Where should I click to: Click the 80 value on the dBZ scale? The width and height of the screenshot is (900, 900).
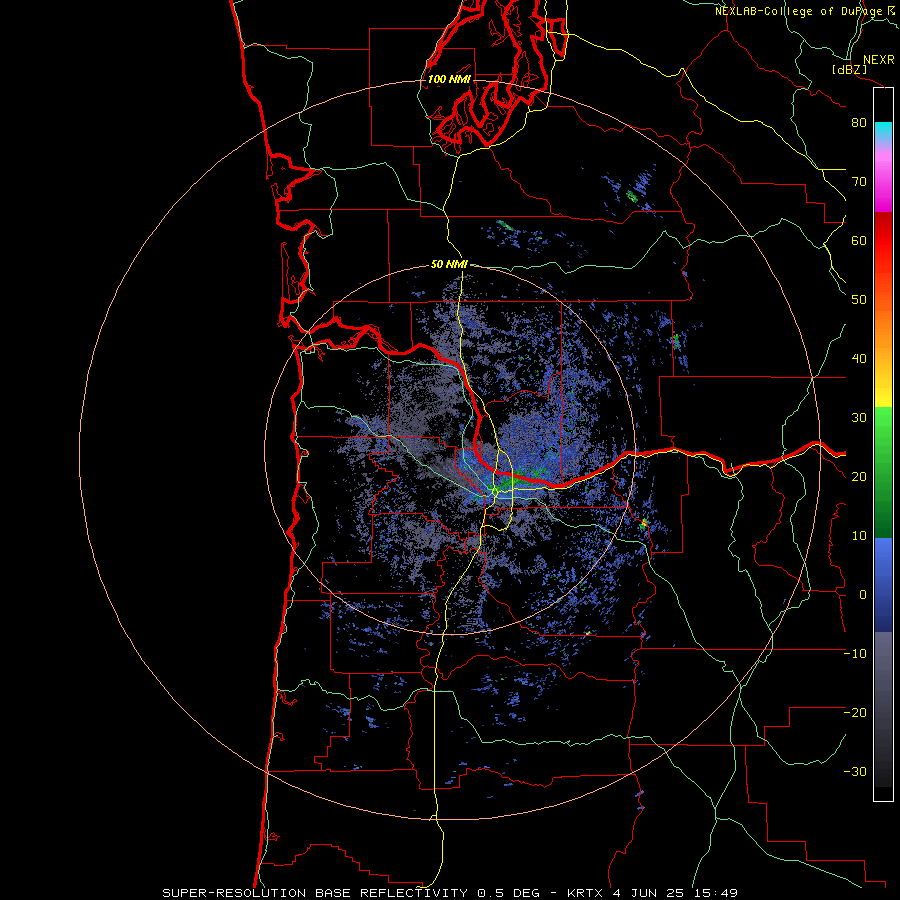859,123
